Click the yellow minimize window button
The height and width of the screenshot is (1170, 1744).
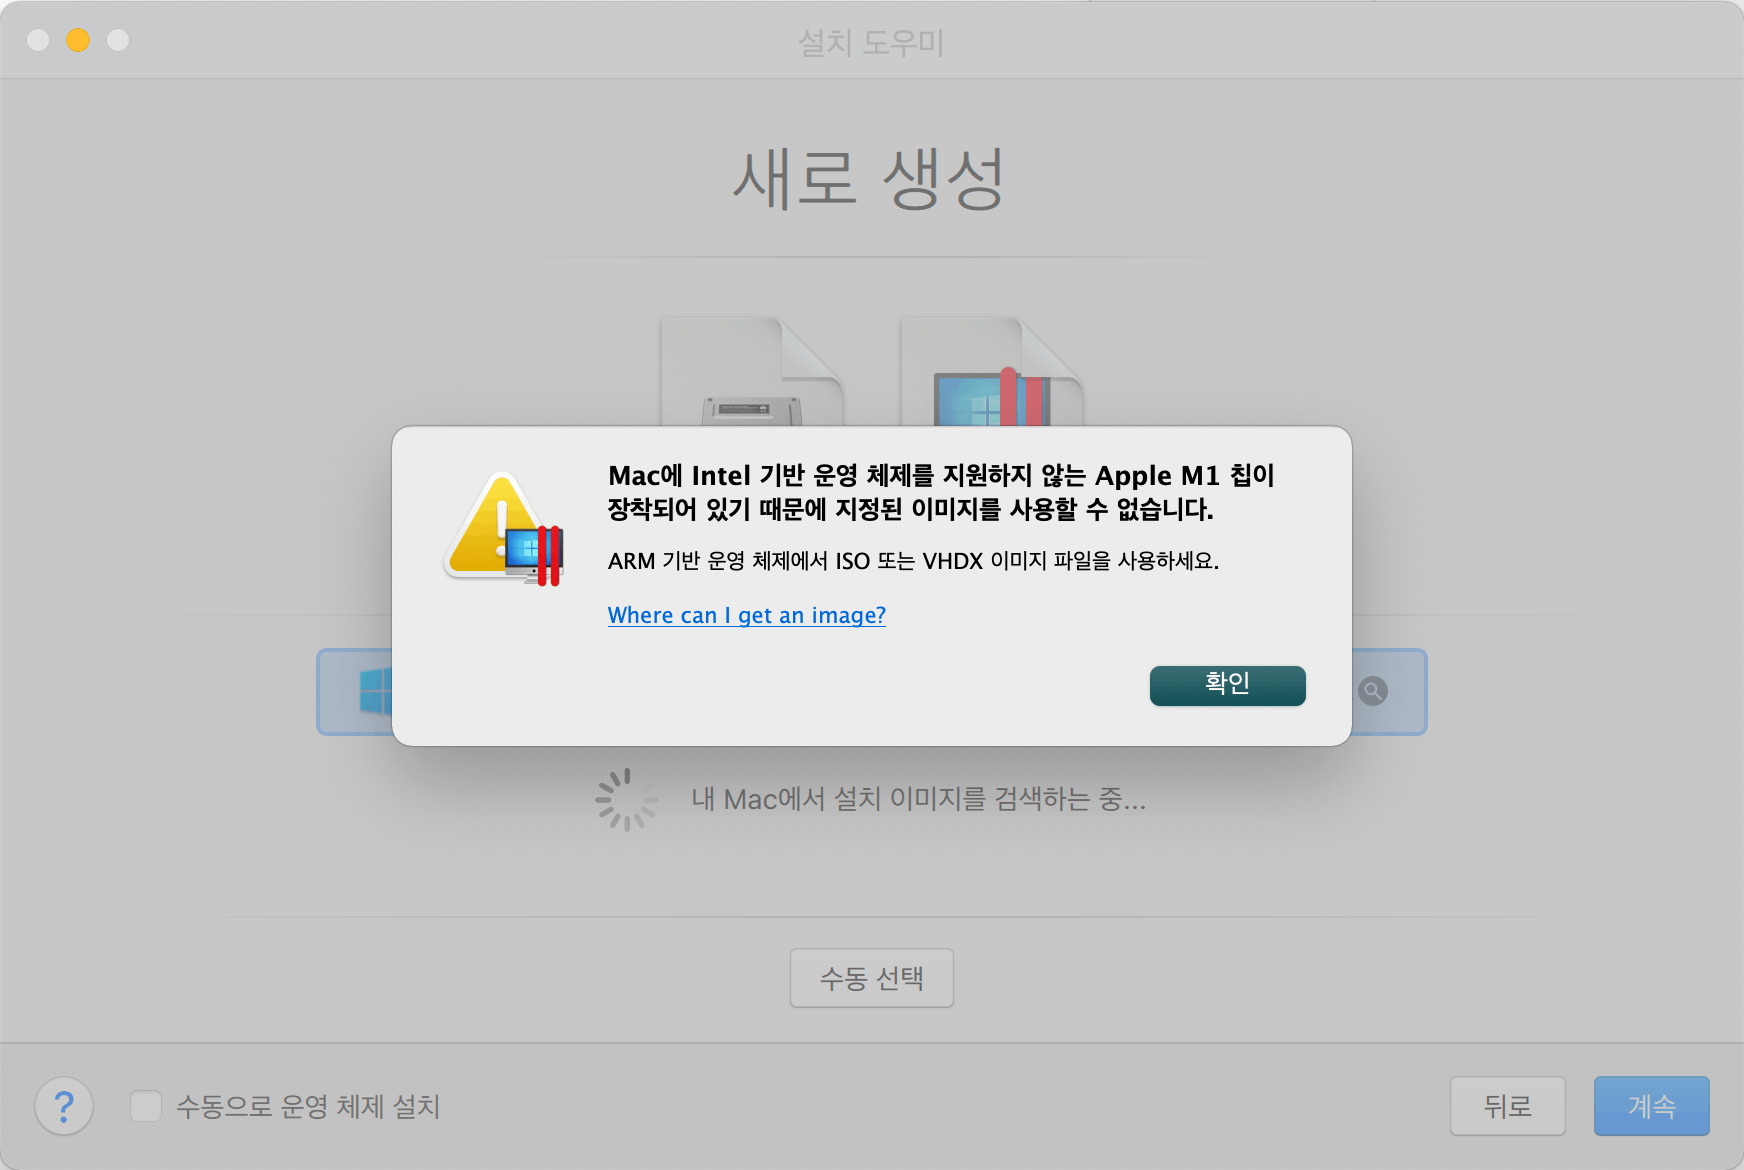78,40
